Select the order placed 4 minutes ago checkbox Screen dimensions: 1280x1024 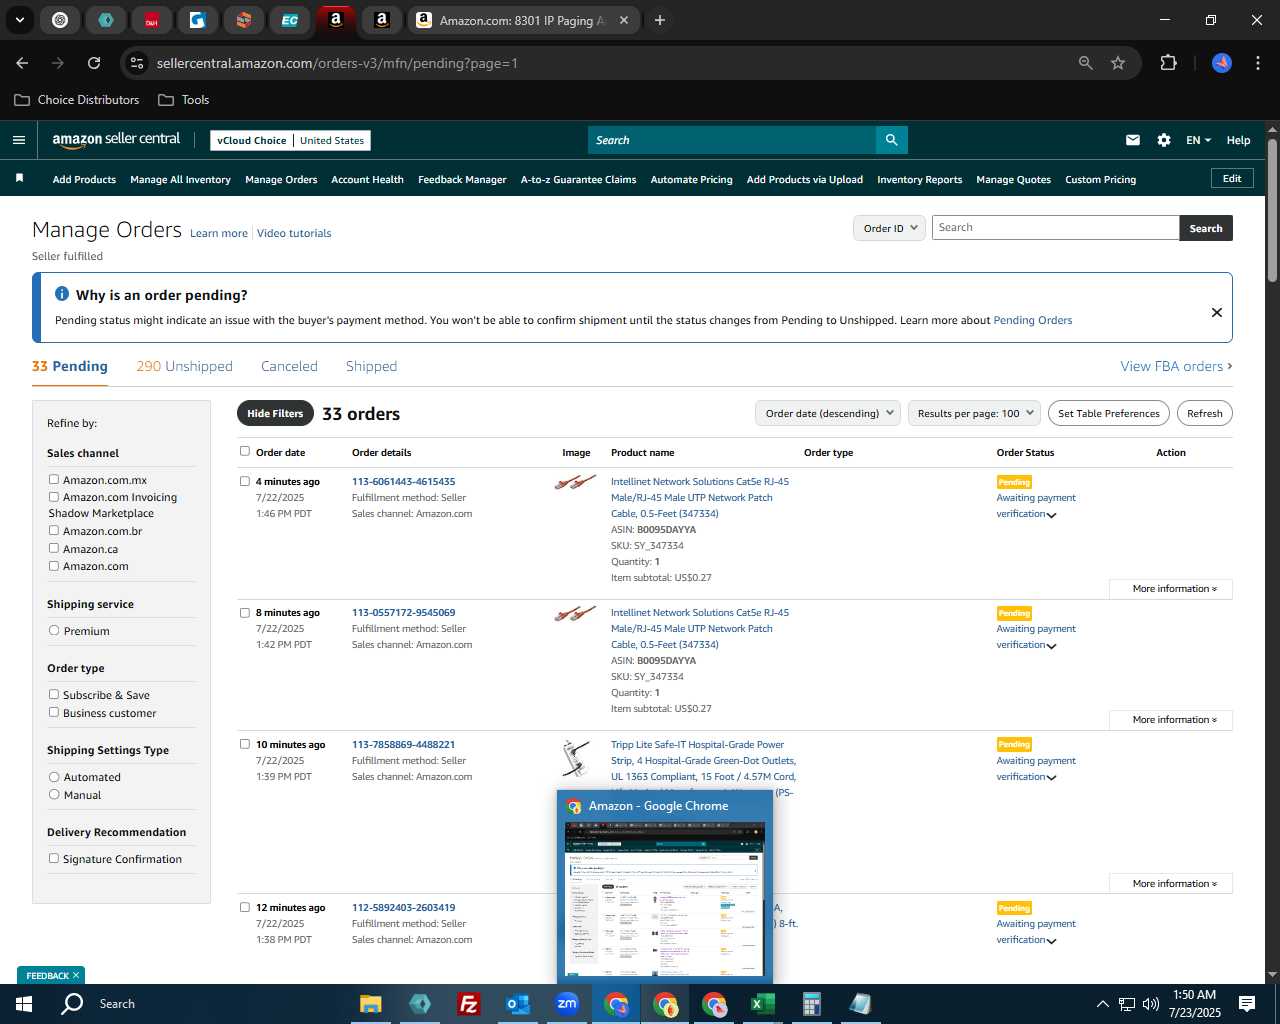point(245,481)
